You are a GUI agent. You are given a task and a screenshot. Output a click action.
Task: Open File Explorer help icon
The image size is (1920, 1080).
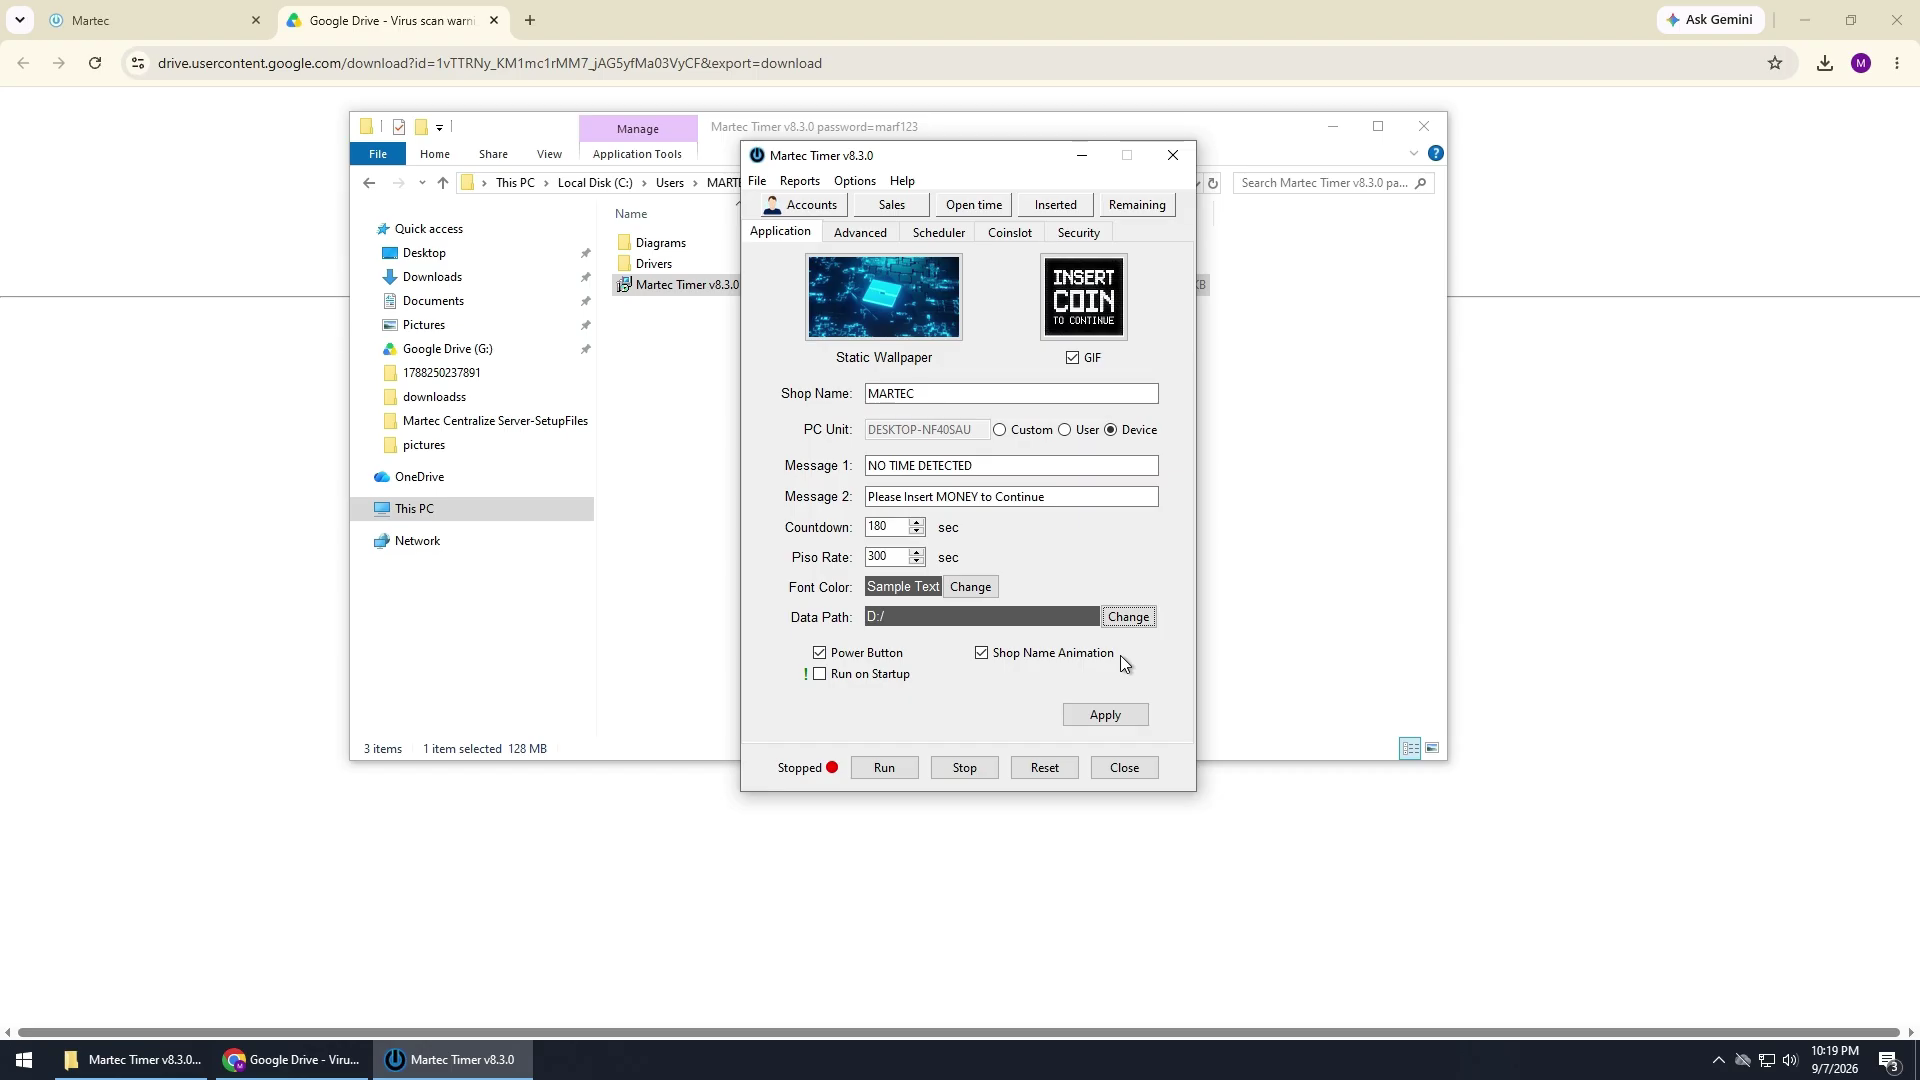[x=1436, y=154]
